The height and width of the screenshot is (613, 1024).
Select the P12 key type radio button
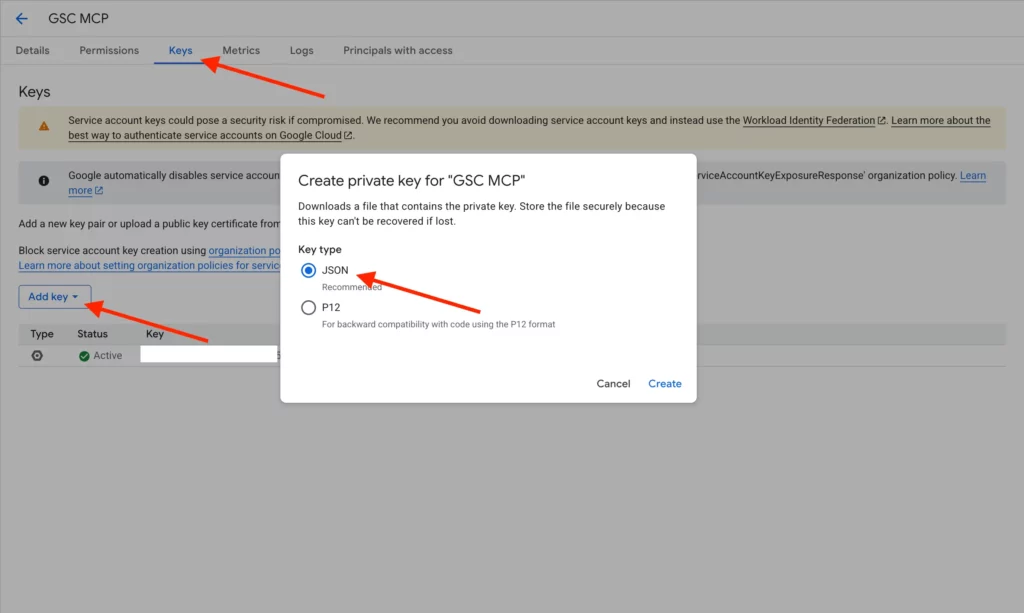coord(308,307)
